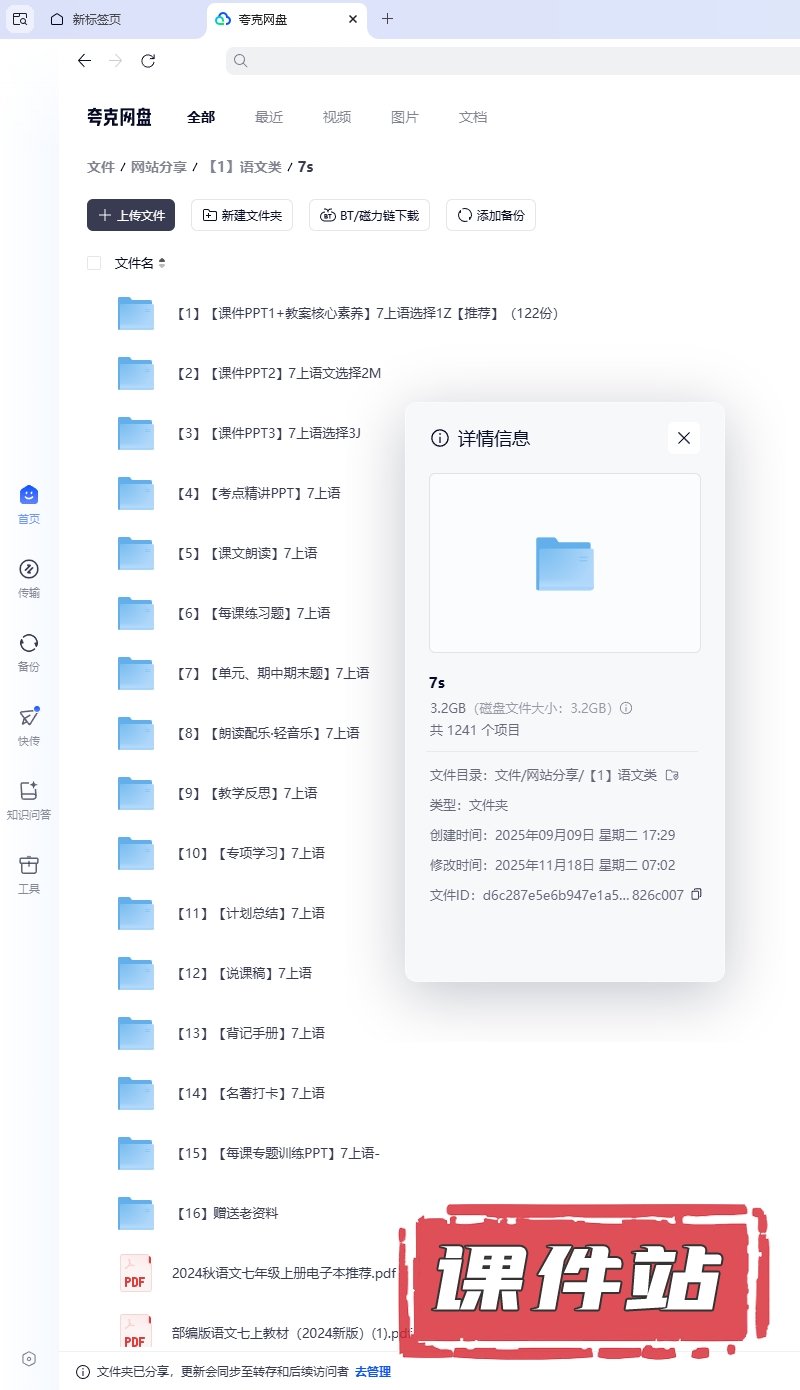Click the 新建文件夹 button
This screenshot has width=800, height=1390.
click(242, 215)
